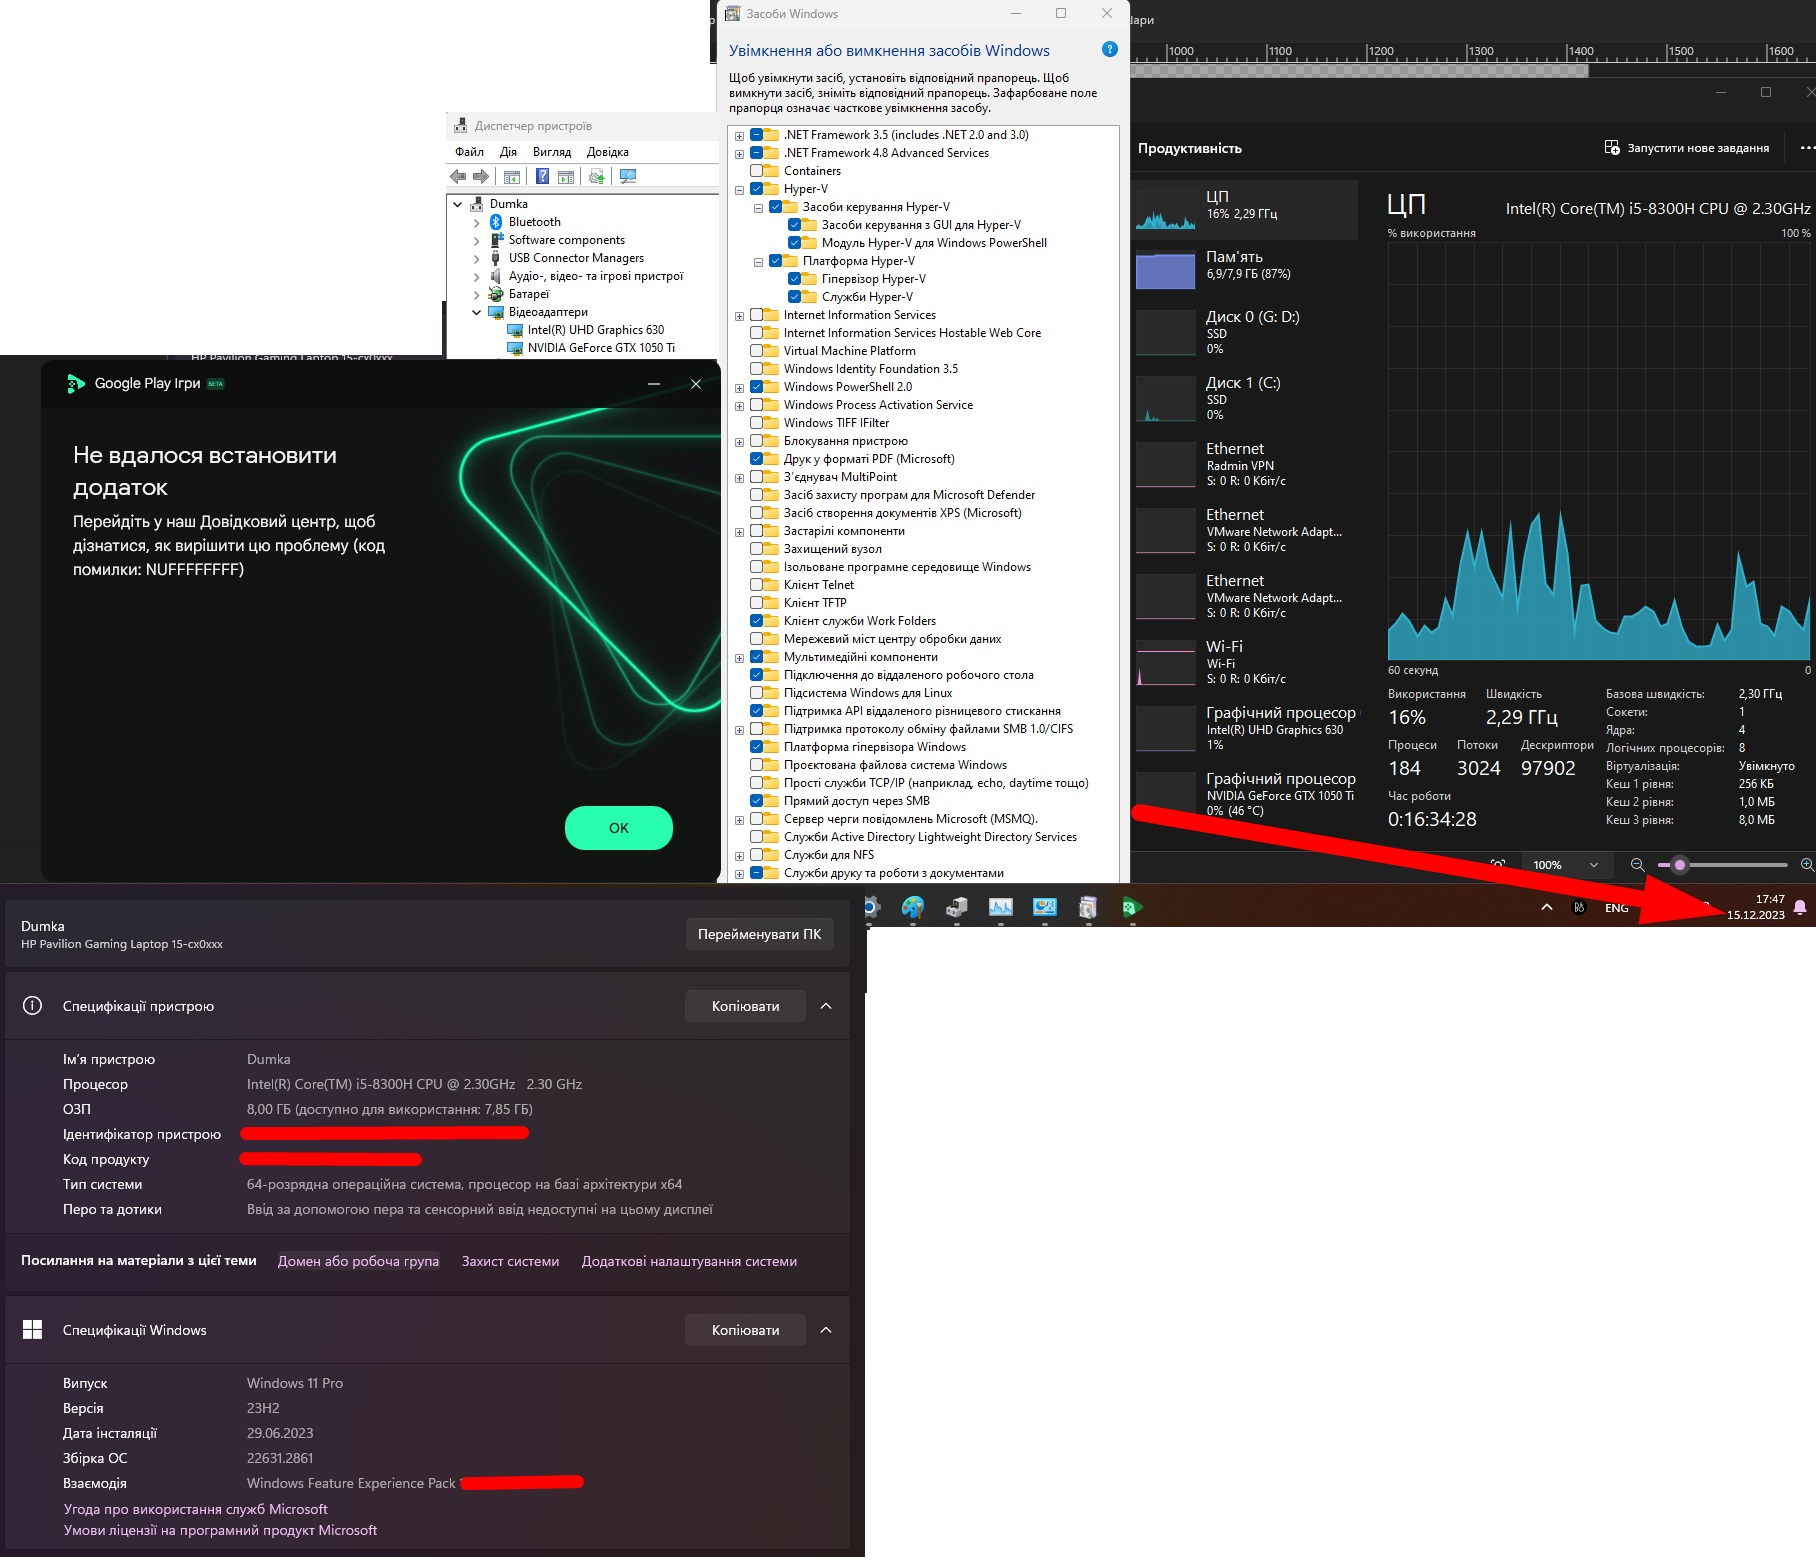Click the Intel(R) UHD Graphics 630 adapter icon
1816x1561 pixels.
(x=515, y=330)
